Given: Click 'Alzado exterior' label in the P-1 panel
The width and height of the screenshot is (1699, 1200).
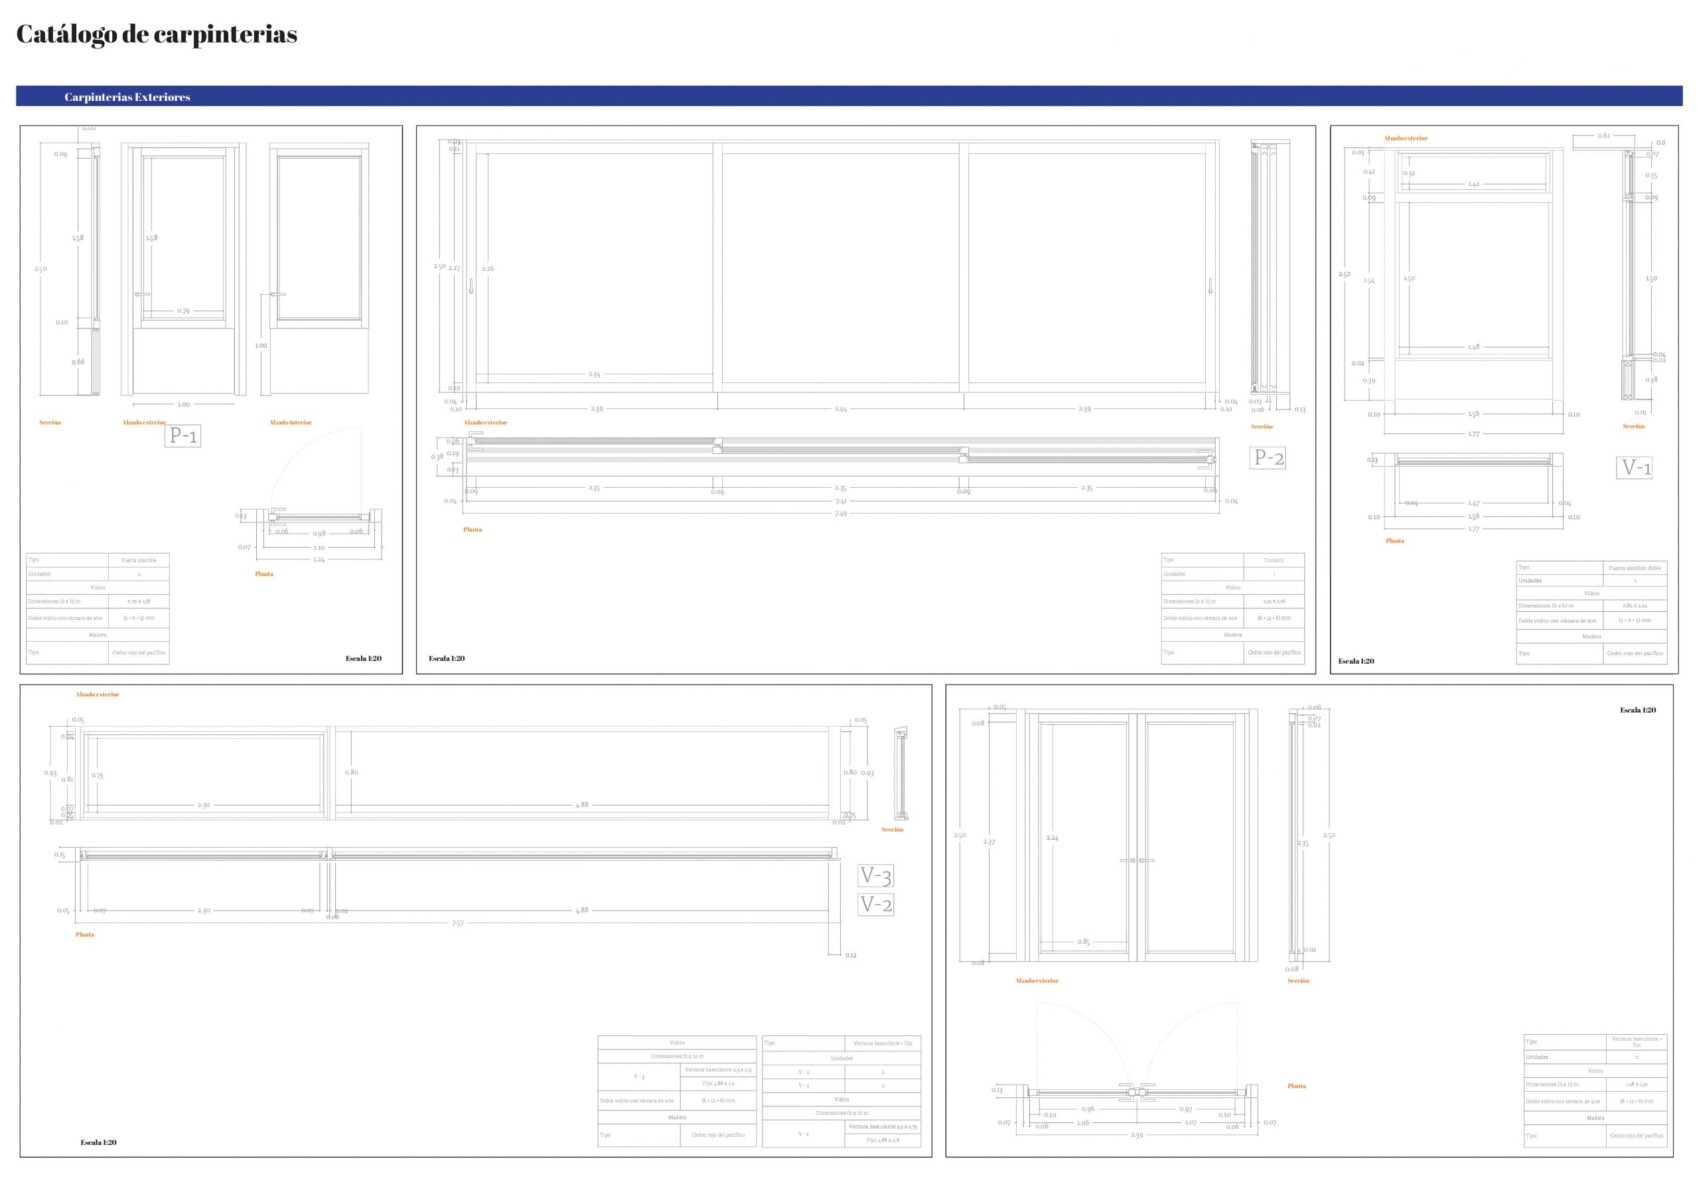Looking at the screenshot, I should click(144, 423).
